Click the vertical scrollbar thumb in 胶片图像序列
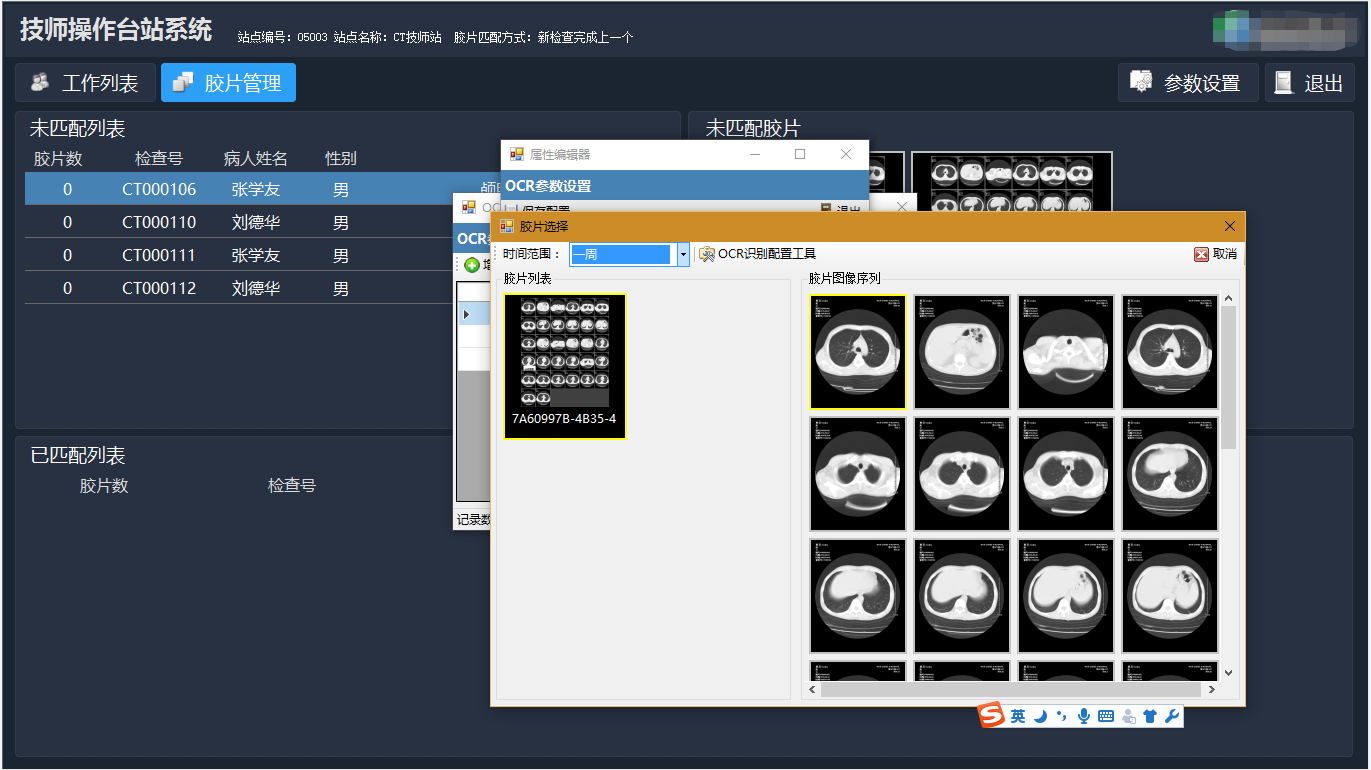The height and width of the screenshot is (770, 1371). (x=1229, y=377)
